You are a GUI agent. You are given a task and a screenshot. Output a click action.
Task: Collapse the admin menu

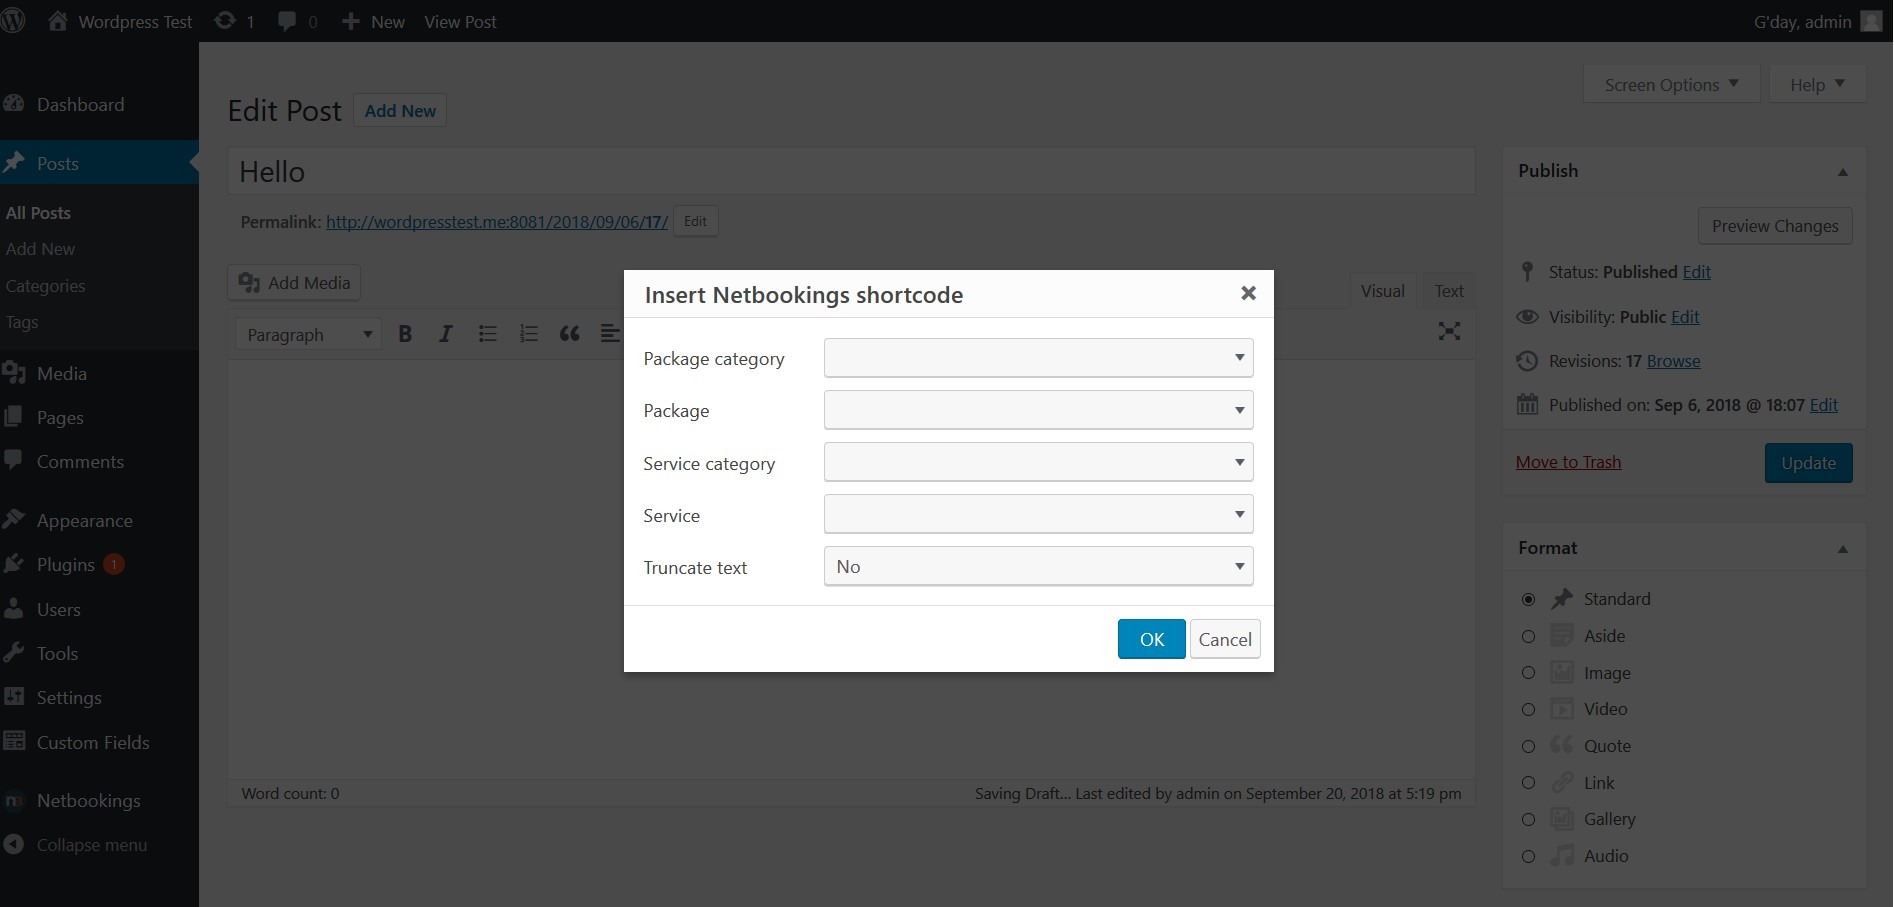(91, 844)
